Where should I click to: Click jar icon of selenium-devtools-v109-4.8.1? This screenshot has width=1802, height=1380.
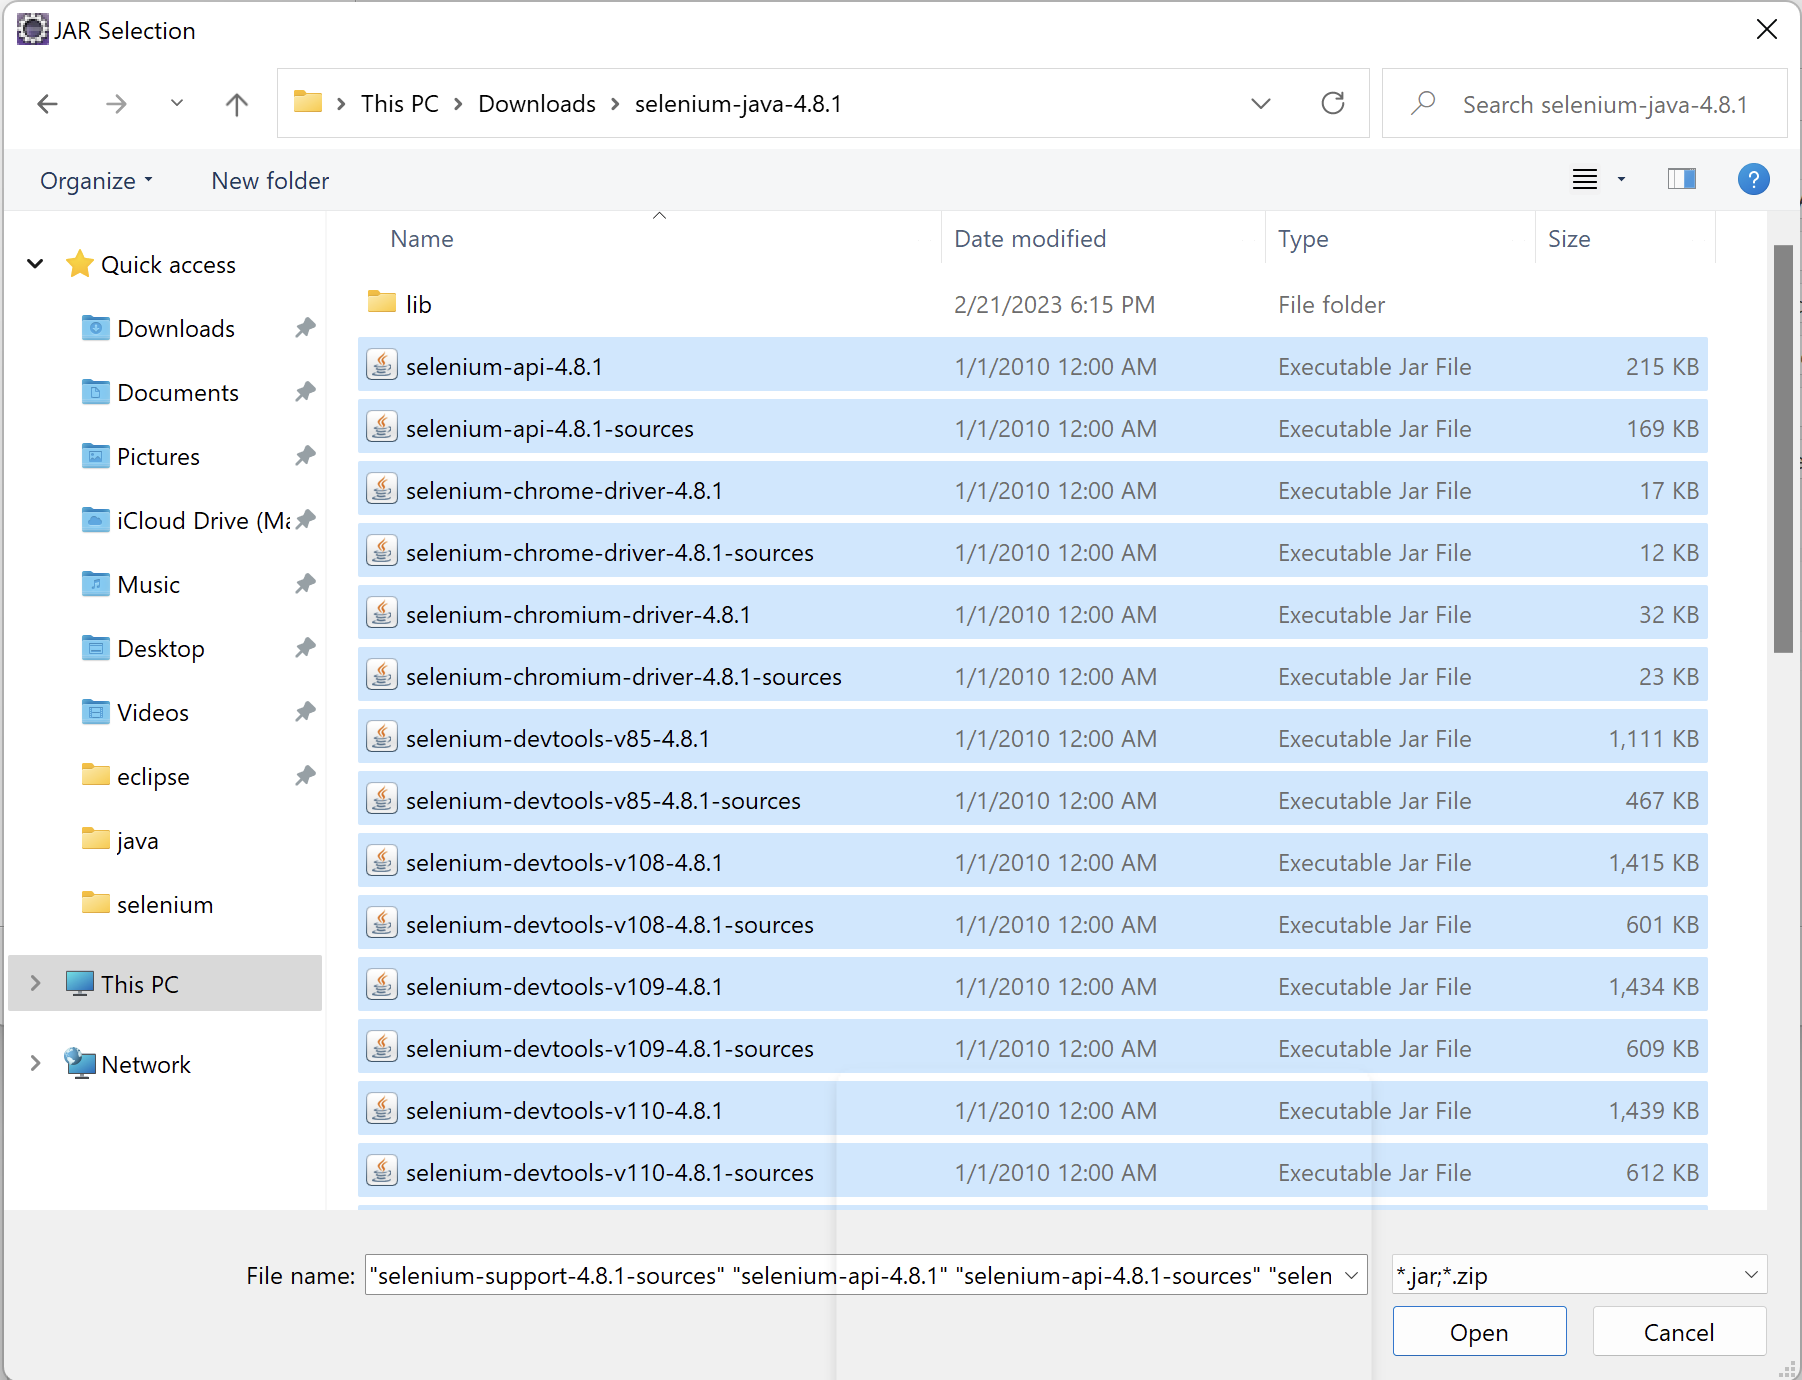tap(382, 985)
